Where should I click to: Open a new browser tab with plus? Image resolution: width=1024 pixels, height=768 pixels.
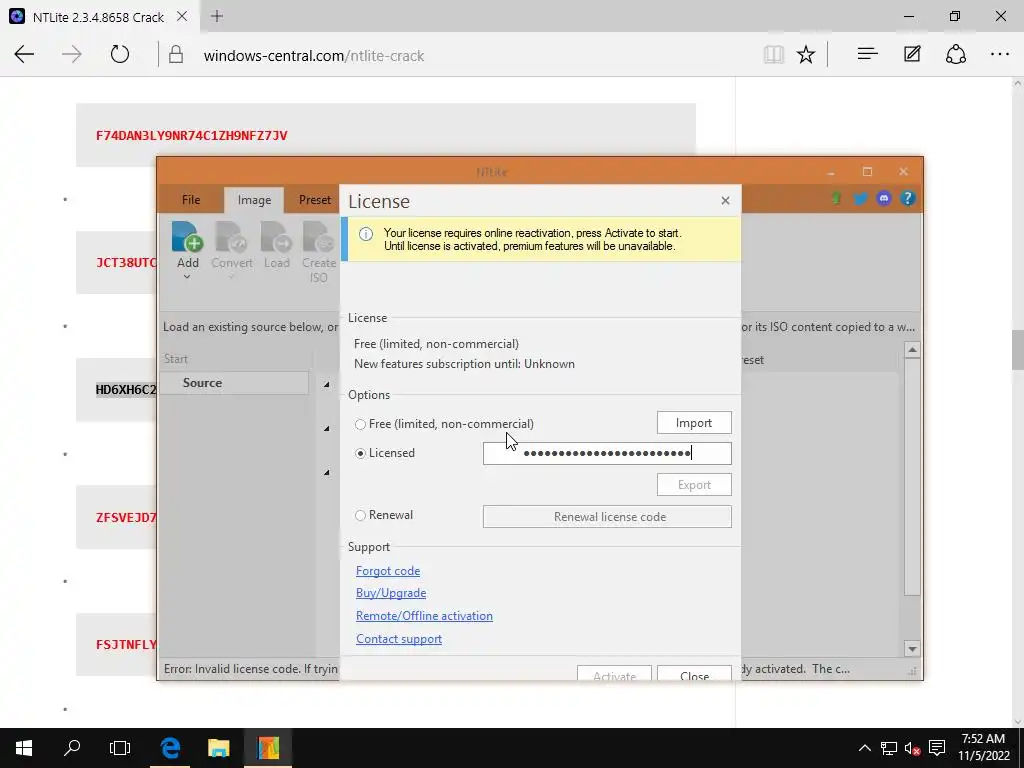(217, 16)
